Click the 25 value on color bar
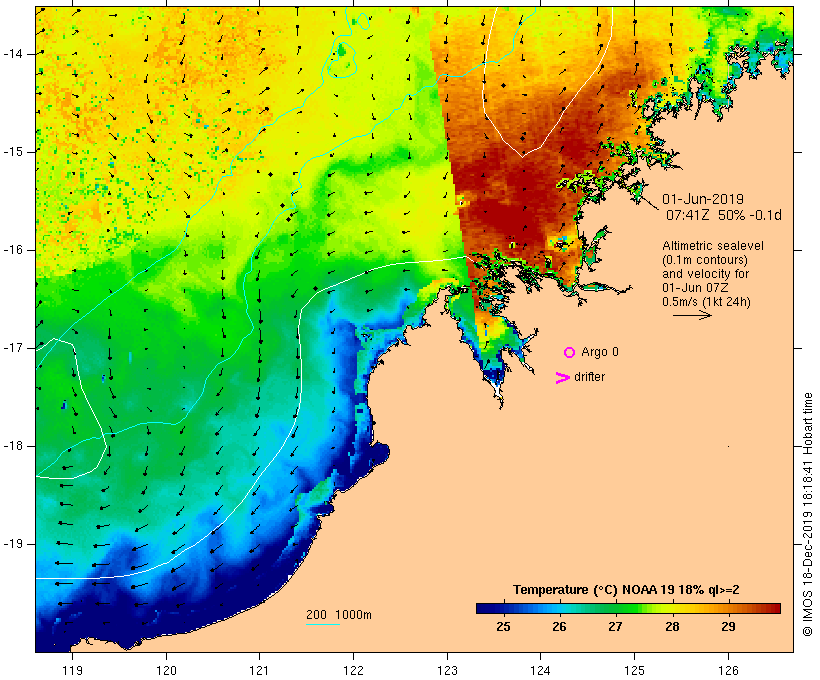820x680 pixels. click(503, 627)
